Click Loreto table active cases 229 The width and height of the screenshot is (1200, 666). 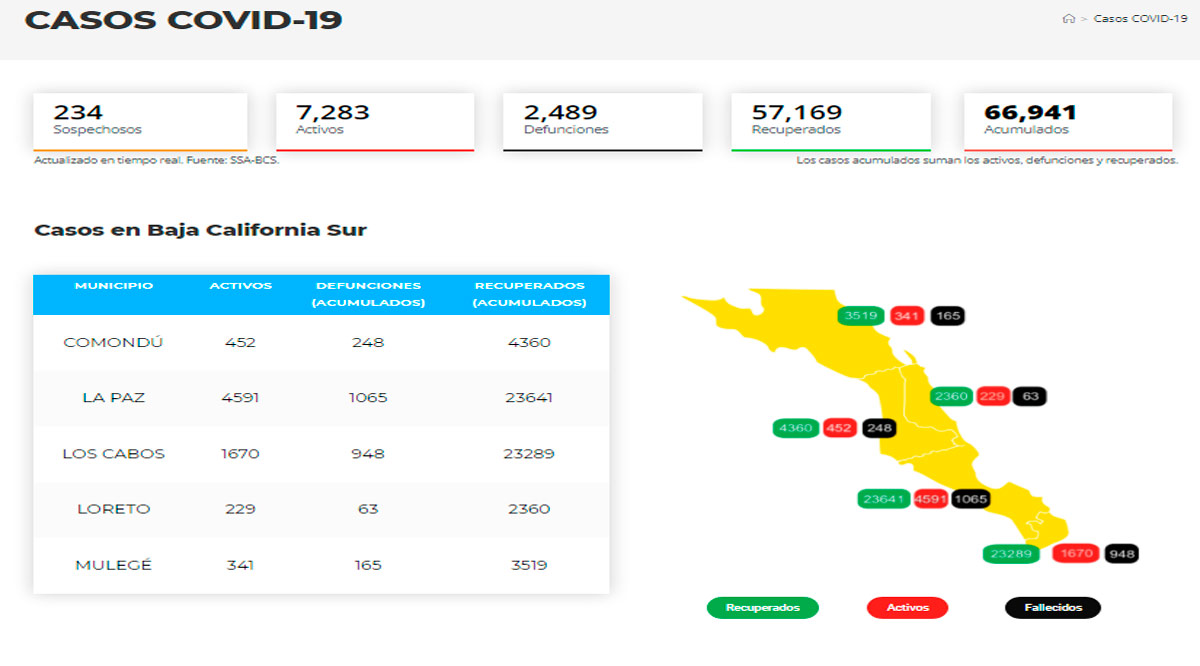tap(240, 509)
